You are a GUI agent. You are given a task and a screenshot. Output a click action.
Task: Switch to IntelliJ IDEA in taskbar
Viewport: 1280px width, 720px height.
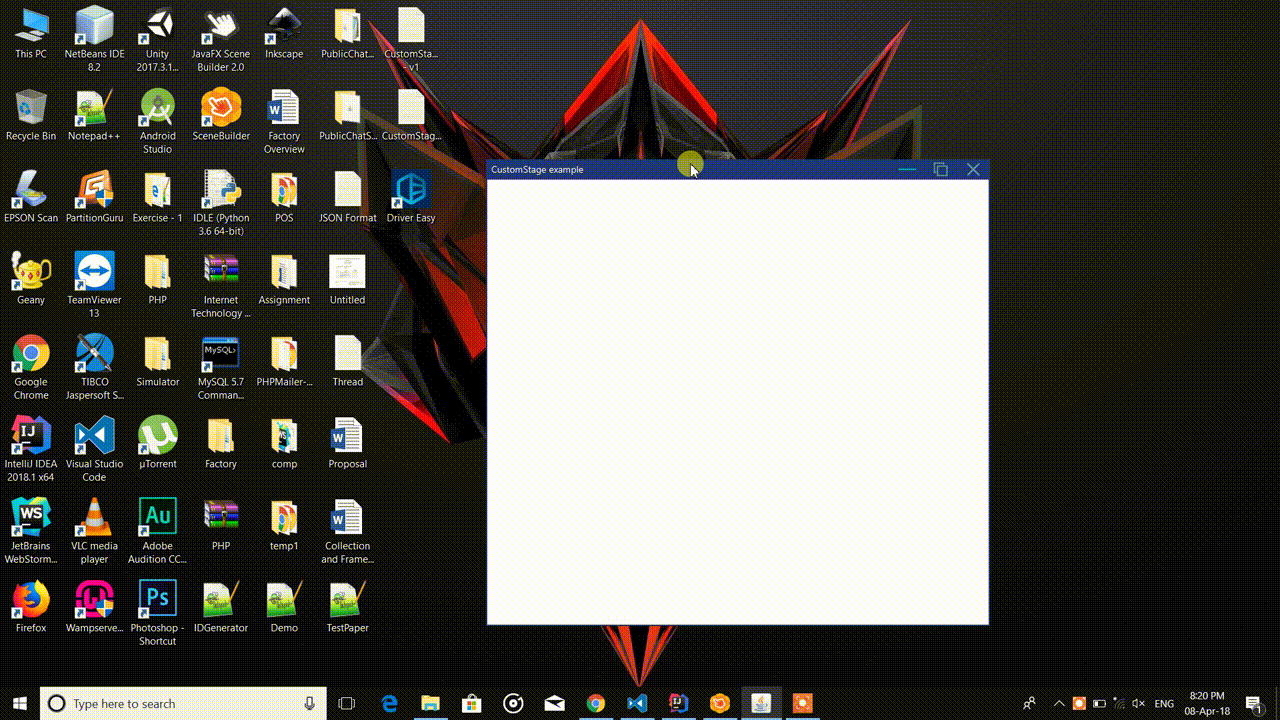[678, 704]
